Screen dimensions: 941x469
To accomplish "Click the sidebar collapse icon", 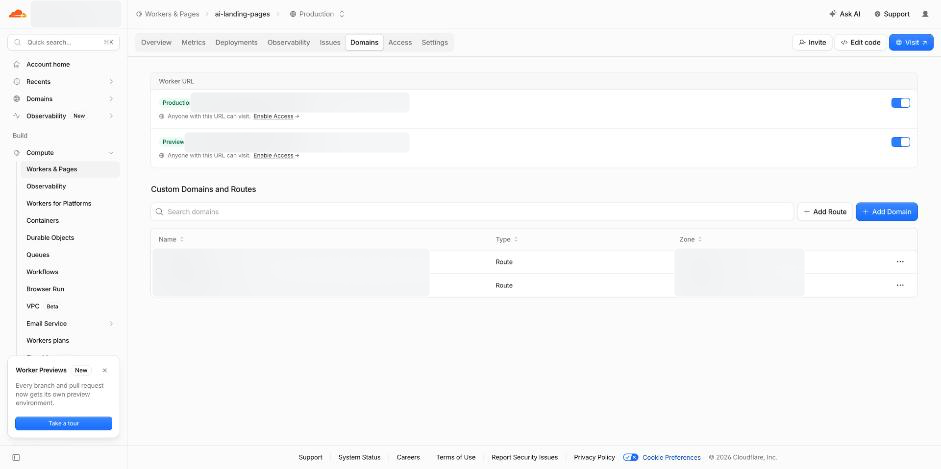I will pyautogui.click(x=16, y=458).
